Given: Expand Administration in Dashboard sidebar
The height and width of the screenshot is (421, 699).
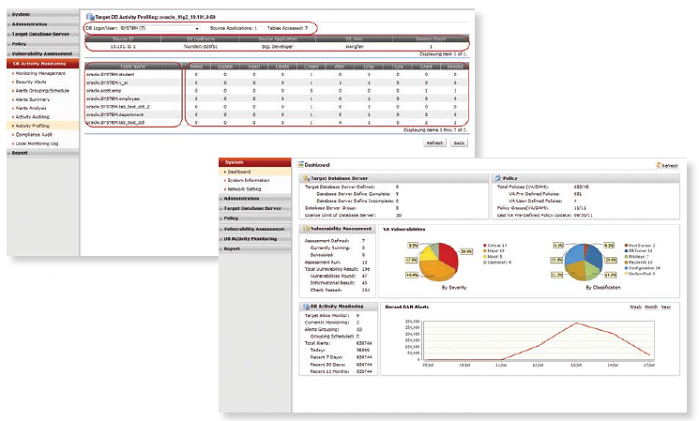Looking at the screenshot, I should pyautogui.click(x=255, y=198).
